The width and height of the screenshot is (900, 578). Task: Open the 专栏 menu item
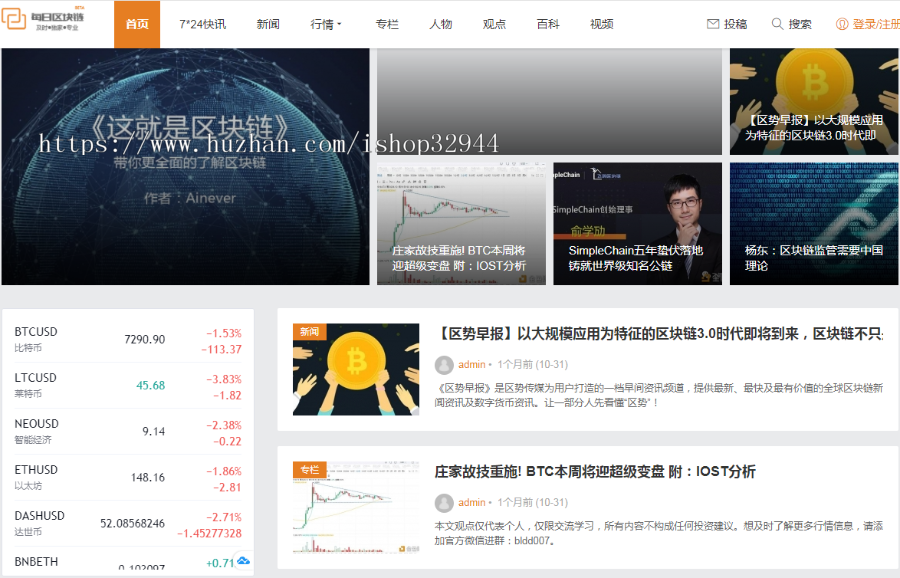(x=387, y=24)
